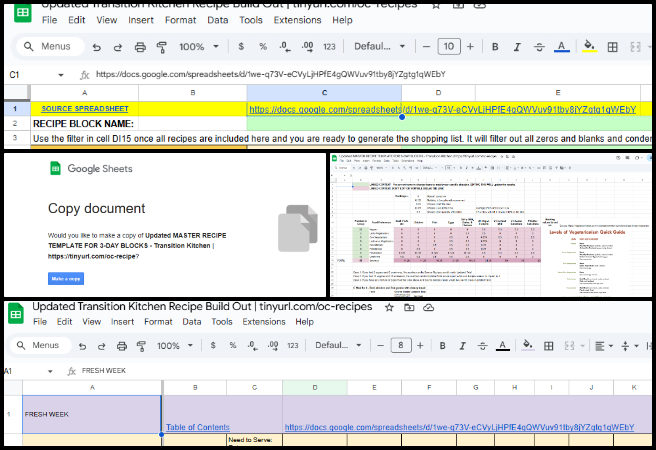Click the font size 10 field
This screenshot has width=656, height=450.
click(x=449, y=46)
